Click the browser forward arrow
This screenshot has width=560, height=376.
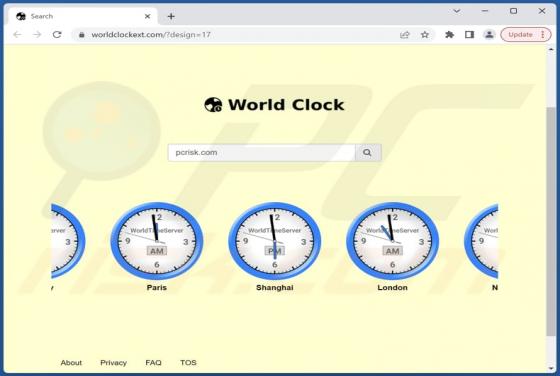pyautogui.click(x=37, y=35)
